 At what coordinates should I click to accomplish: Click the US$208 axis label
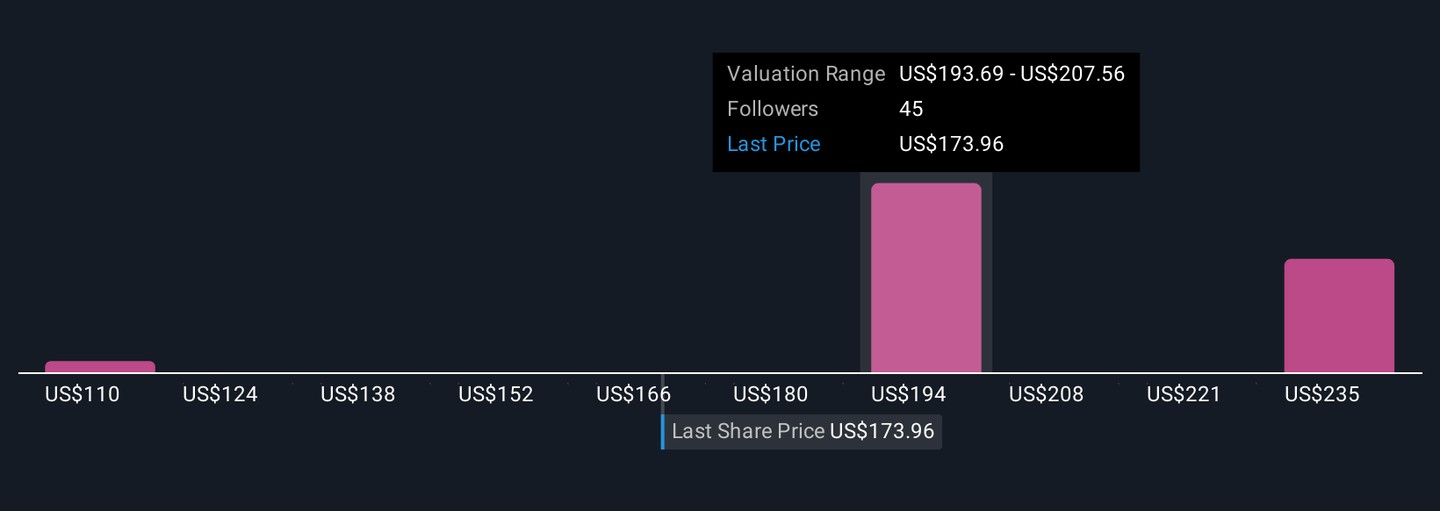[1046, 394]
